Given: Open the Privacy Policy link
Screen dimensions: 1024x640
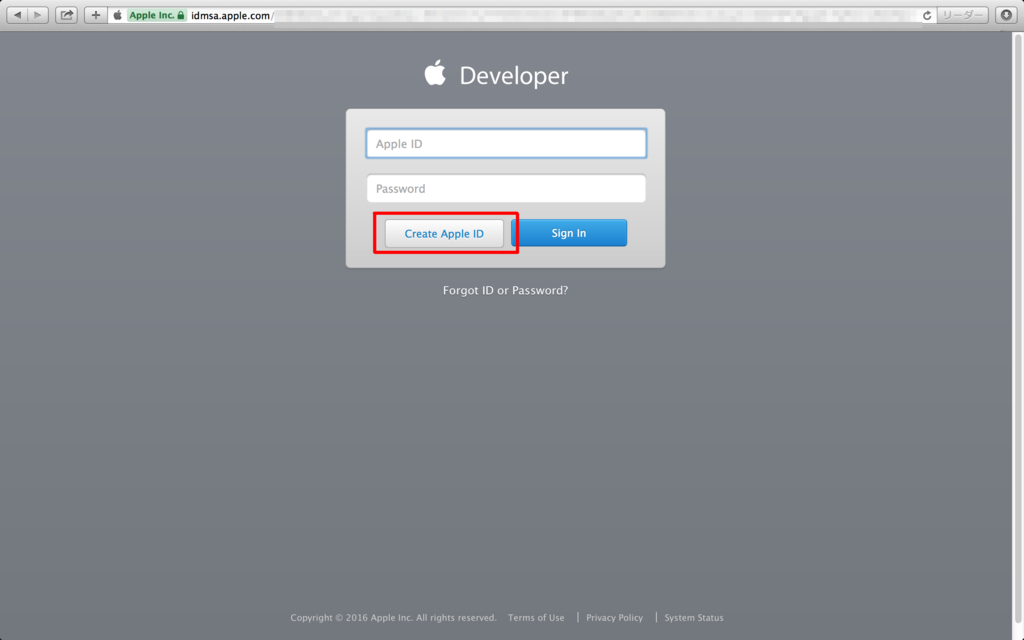Looking at the screenshot, I should point(615,618).
